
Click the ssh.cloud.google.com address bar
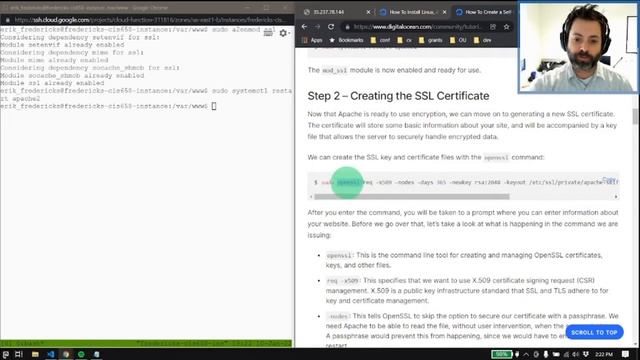tap(150, 20)
